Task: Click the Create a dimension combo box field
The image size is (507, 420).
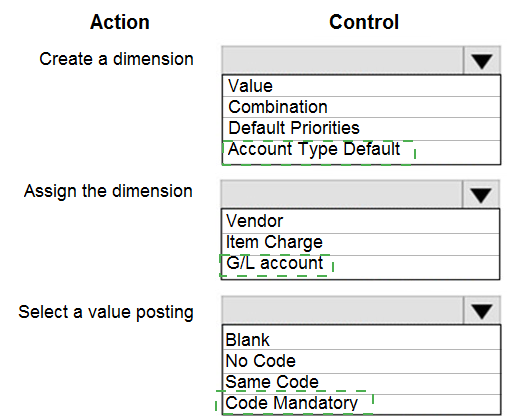Action: click(x=342, y=61)
